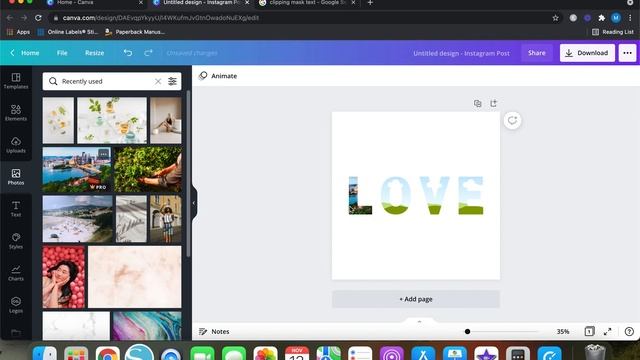This screenshot has width=640, height=360.
Task: Open the Notes panel
Action: click(214, 331)
